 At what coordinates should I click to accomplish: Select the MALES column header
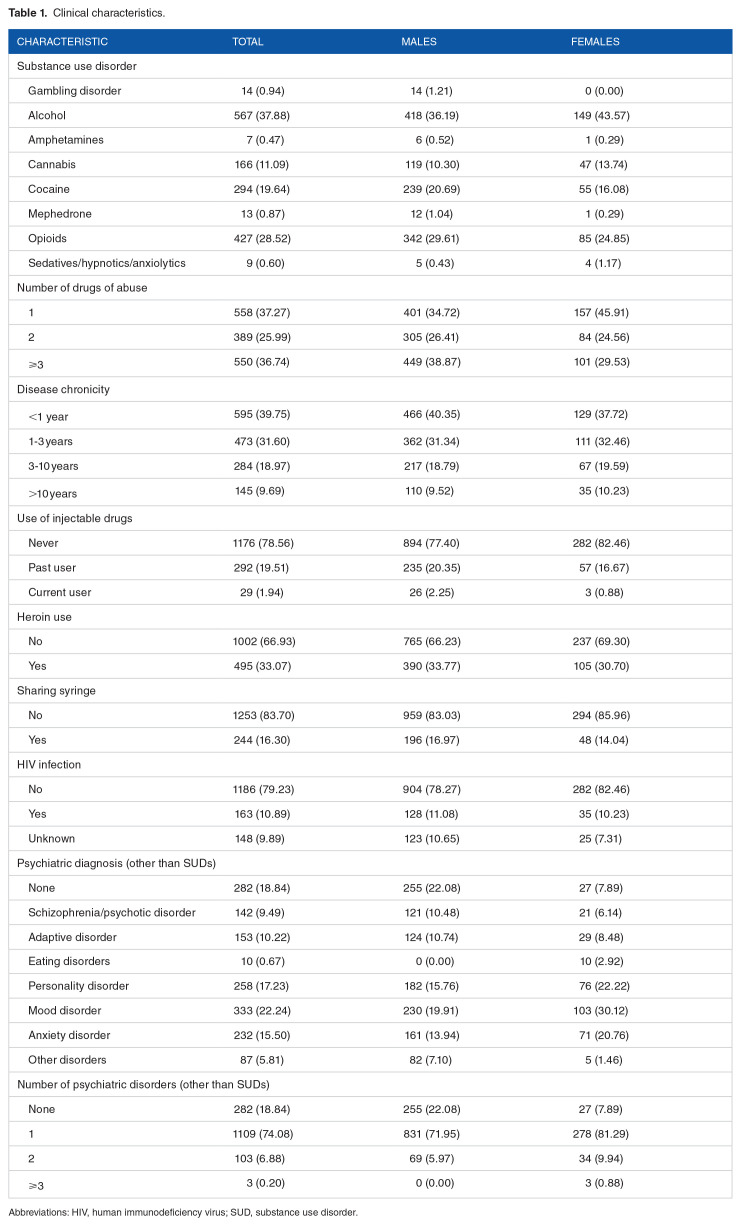(419, 42)
